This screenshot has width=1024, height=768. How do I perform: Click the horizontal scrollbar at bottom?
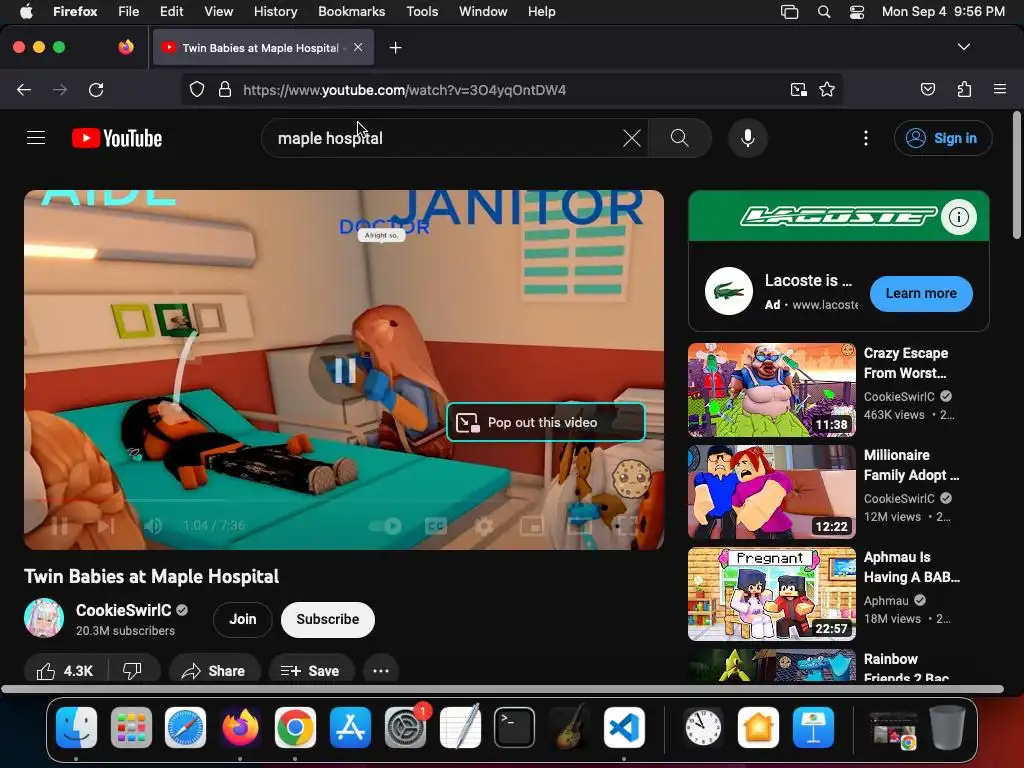tap(503, 689)
